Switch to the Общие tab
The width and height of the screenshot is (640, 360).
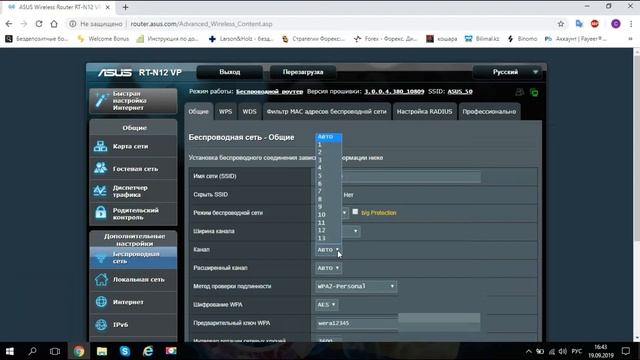pos(198,111)
